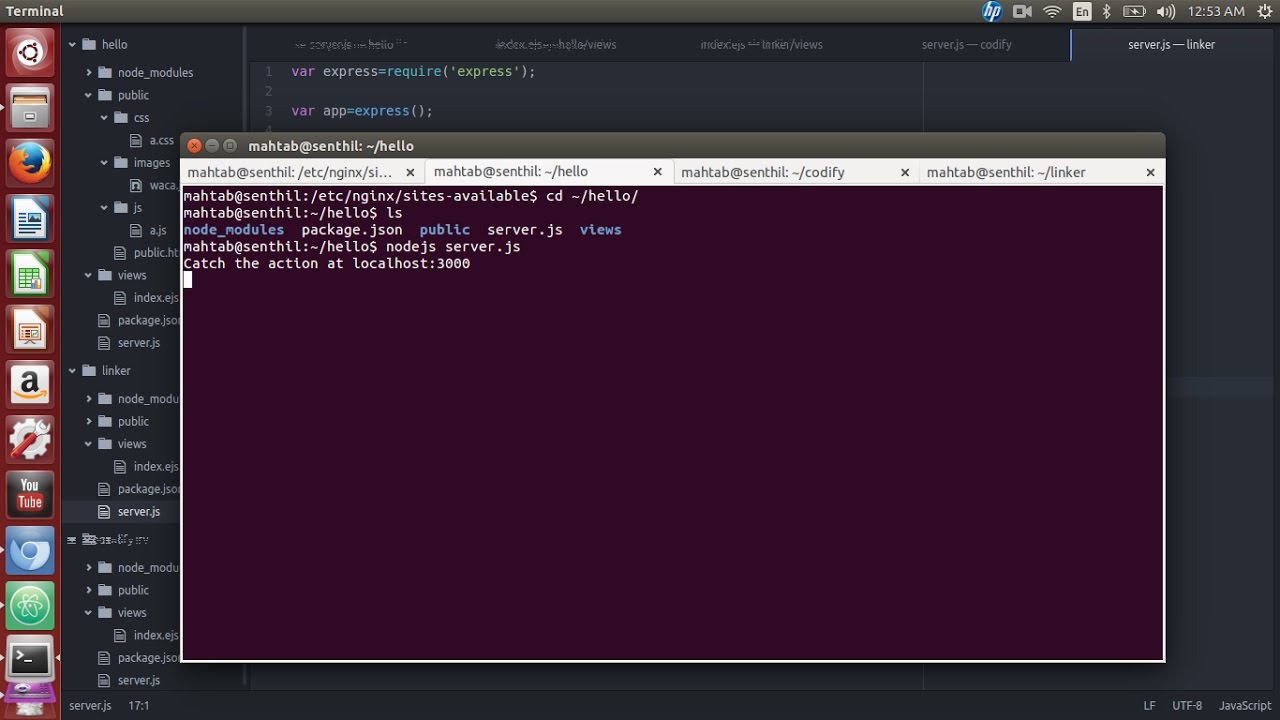1280x720 pixels.
Task: Click cursor position 17:1 in status bar
Action: click(139, 706)
